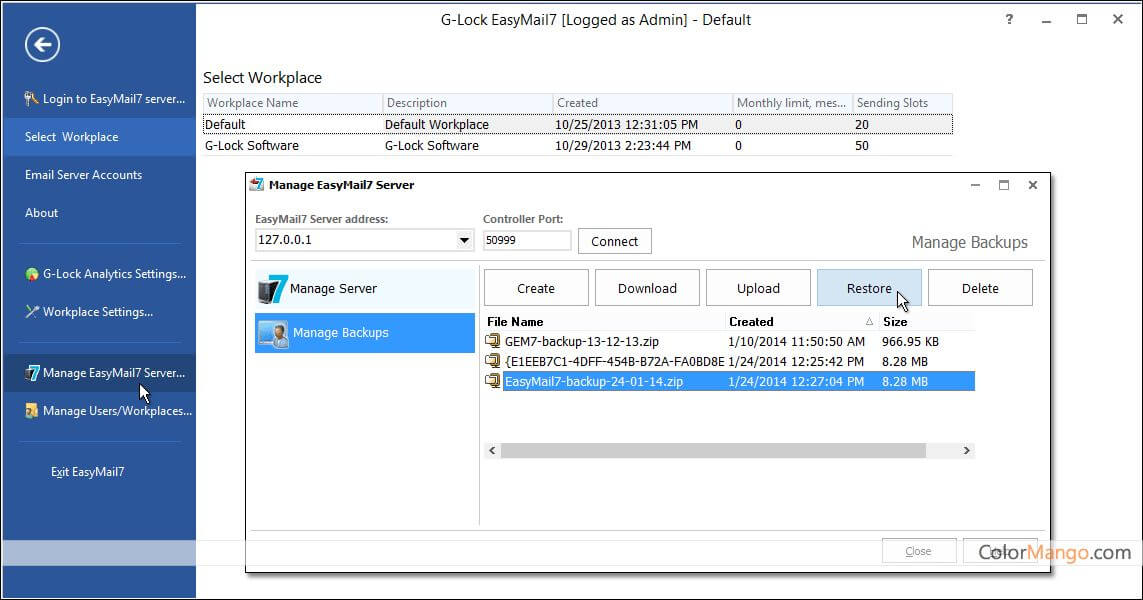The width and height of the screenshot is (1143, 600).
Task: Click sending slots value 50
Action: click(x=862, y=146)
